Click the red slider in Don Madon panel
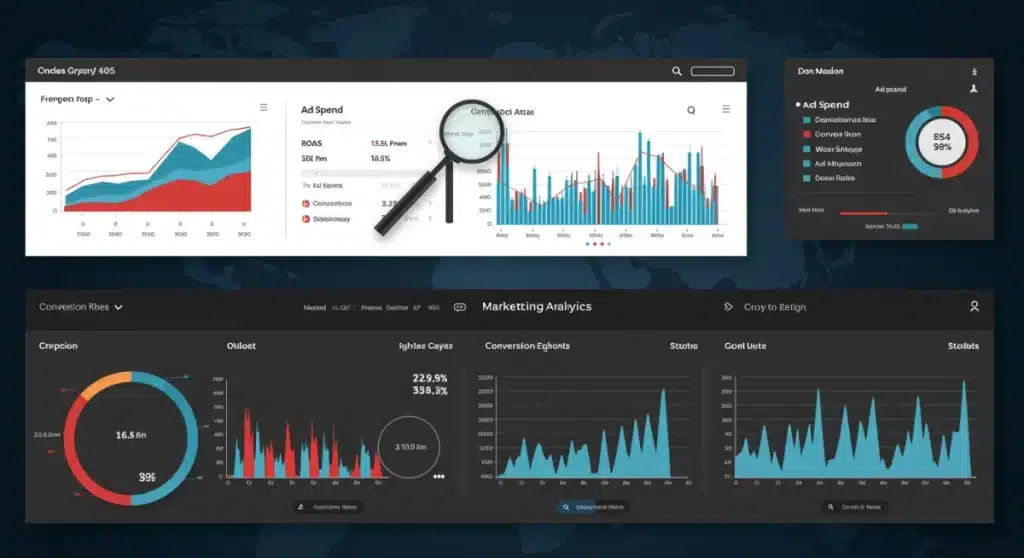Image resolution: width=1024 pixels, height=558 pixels. 863,213
